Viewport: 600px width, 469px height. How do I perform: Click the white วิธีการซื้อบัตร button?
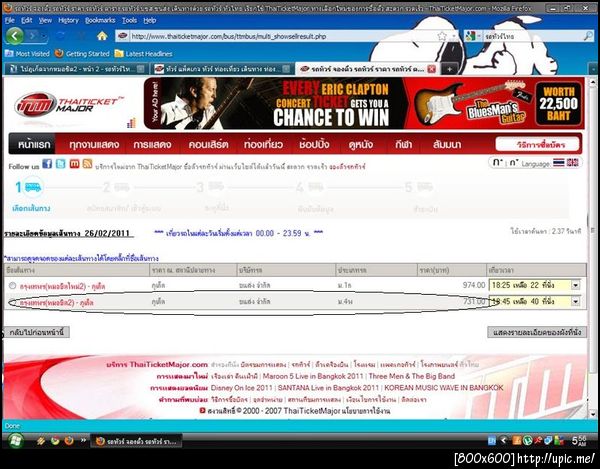(x=537, y=145)
